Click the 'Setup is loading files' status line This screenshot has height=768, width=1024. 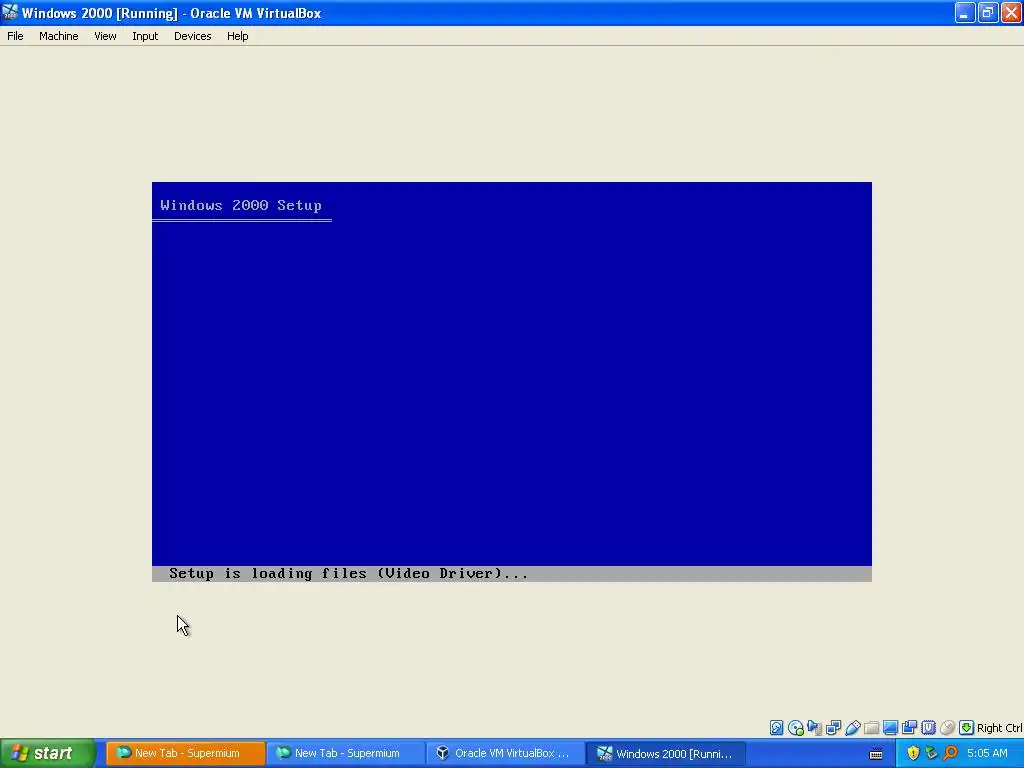pyautogui.click(x=511, y=573)
